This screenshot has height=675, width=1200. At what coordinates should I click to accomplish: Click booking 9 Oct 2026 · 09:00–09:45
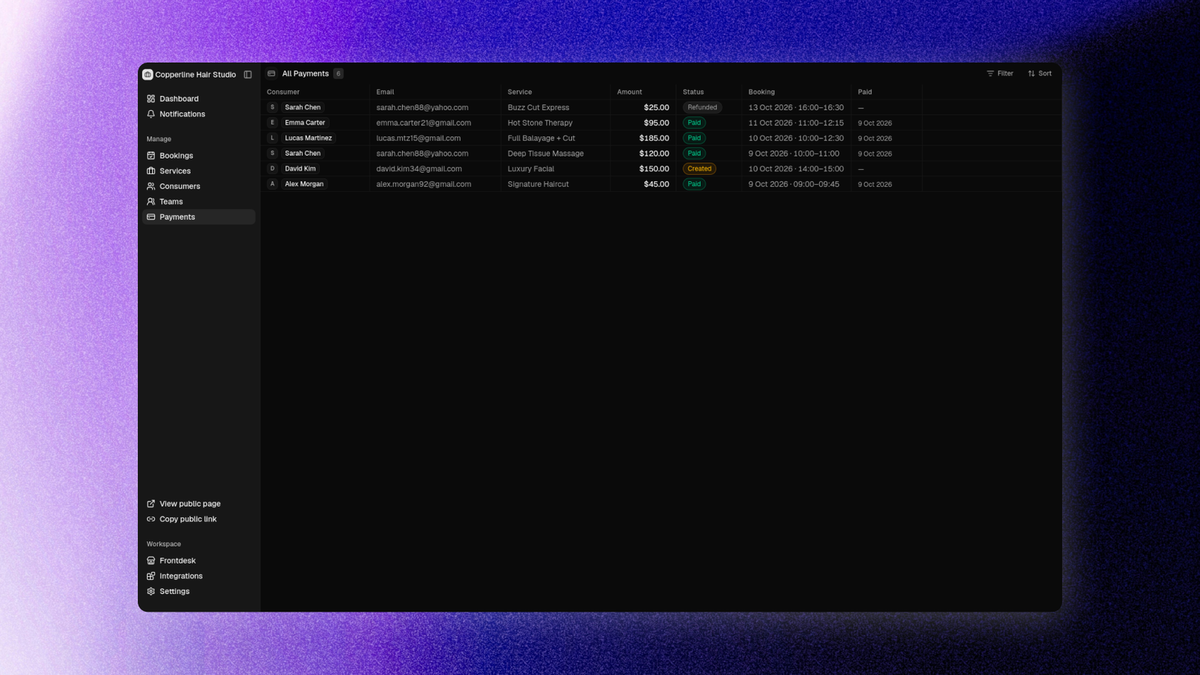pos(794,184)
